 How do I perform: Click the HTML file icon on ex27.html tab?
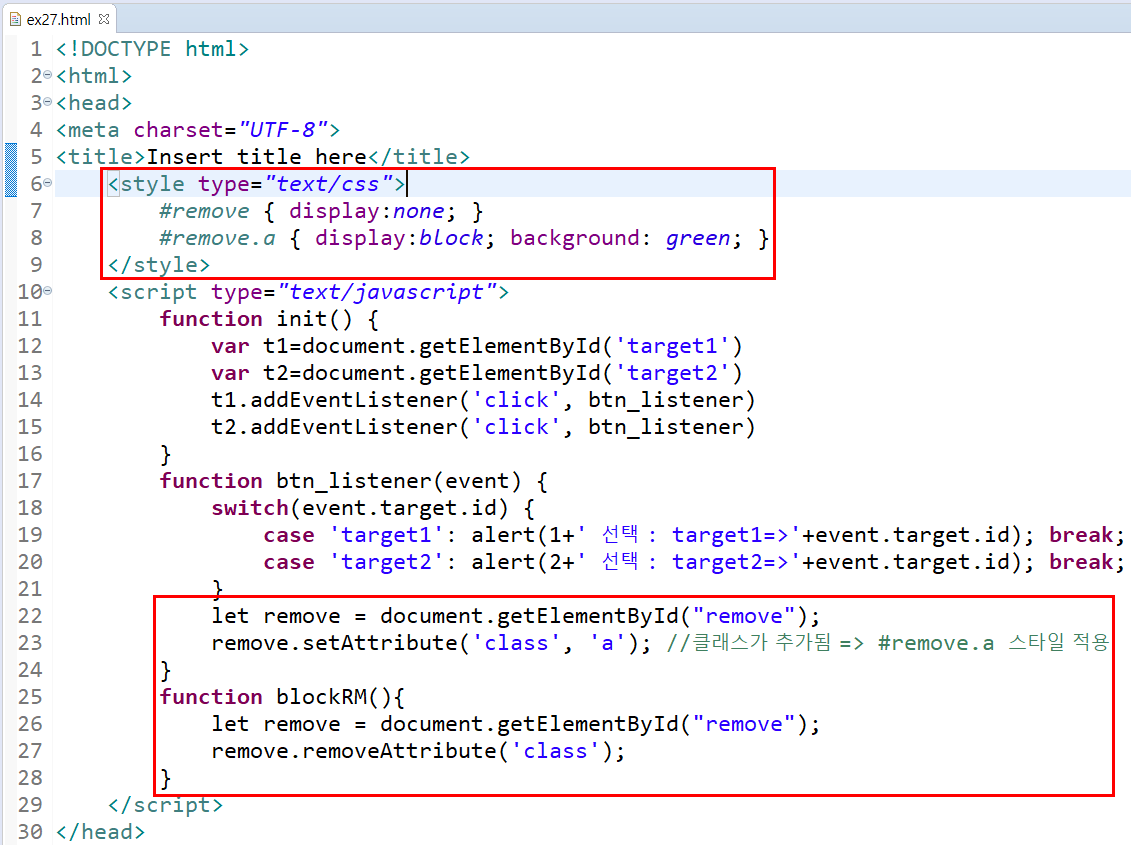[15, 19]
